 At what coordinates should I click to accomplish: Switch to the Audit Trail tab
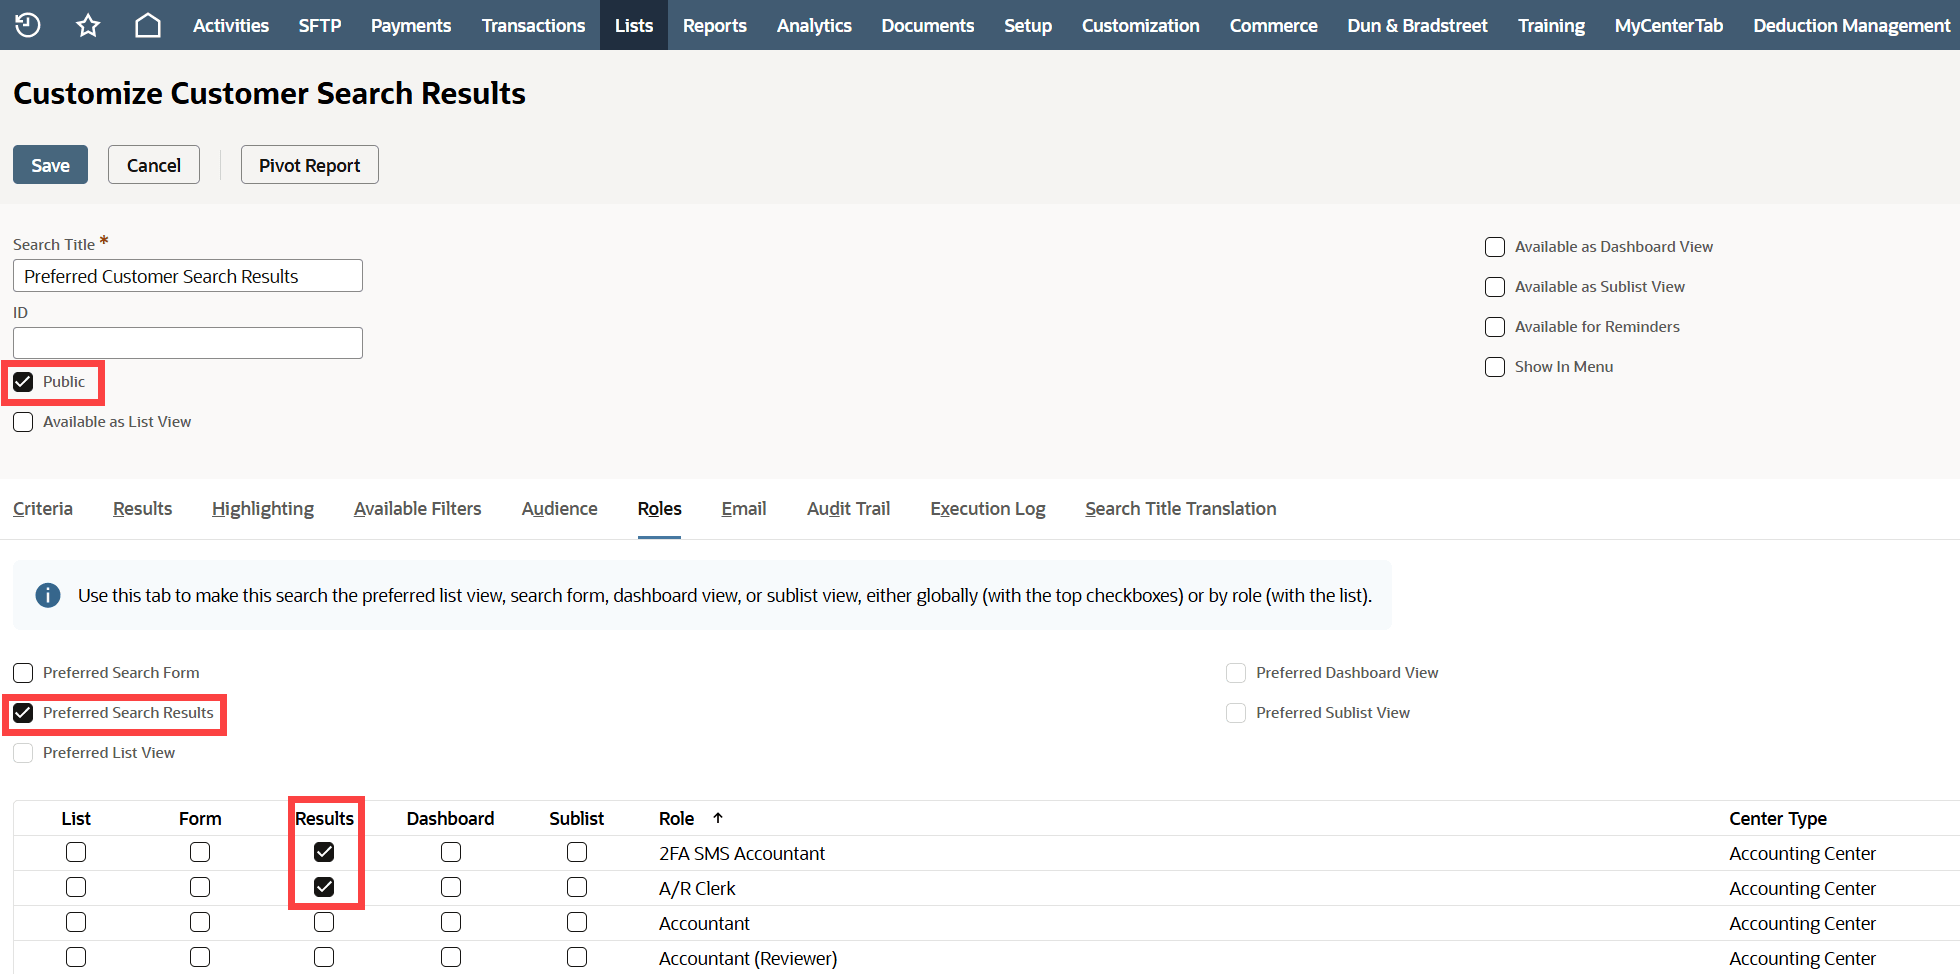click(x=848, y=509)
